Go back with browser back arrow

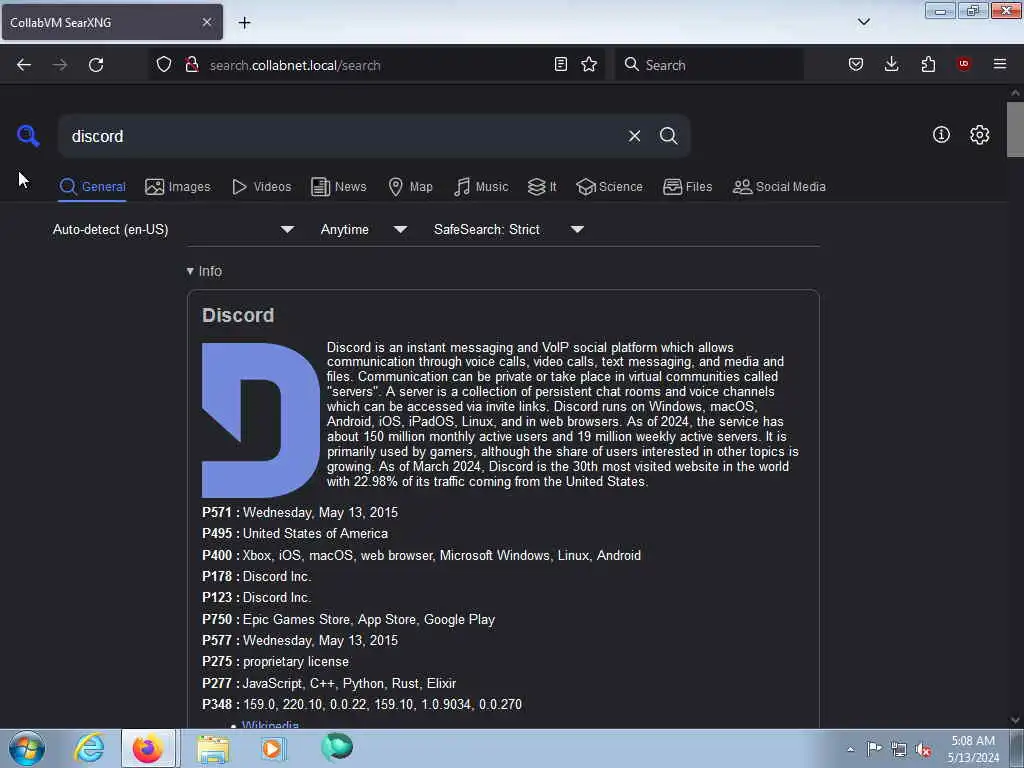tap(24, 65)
